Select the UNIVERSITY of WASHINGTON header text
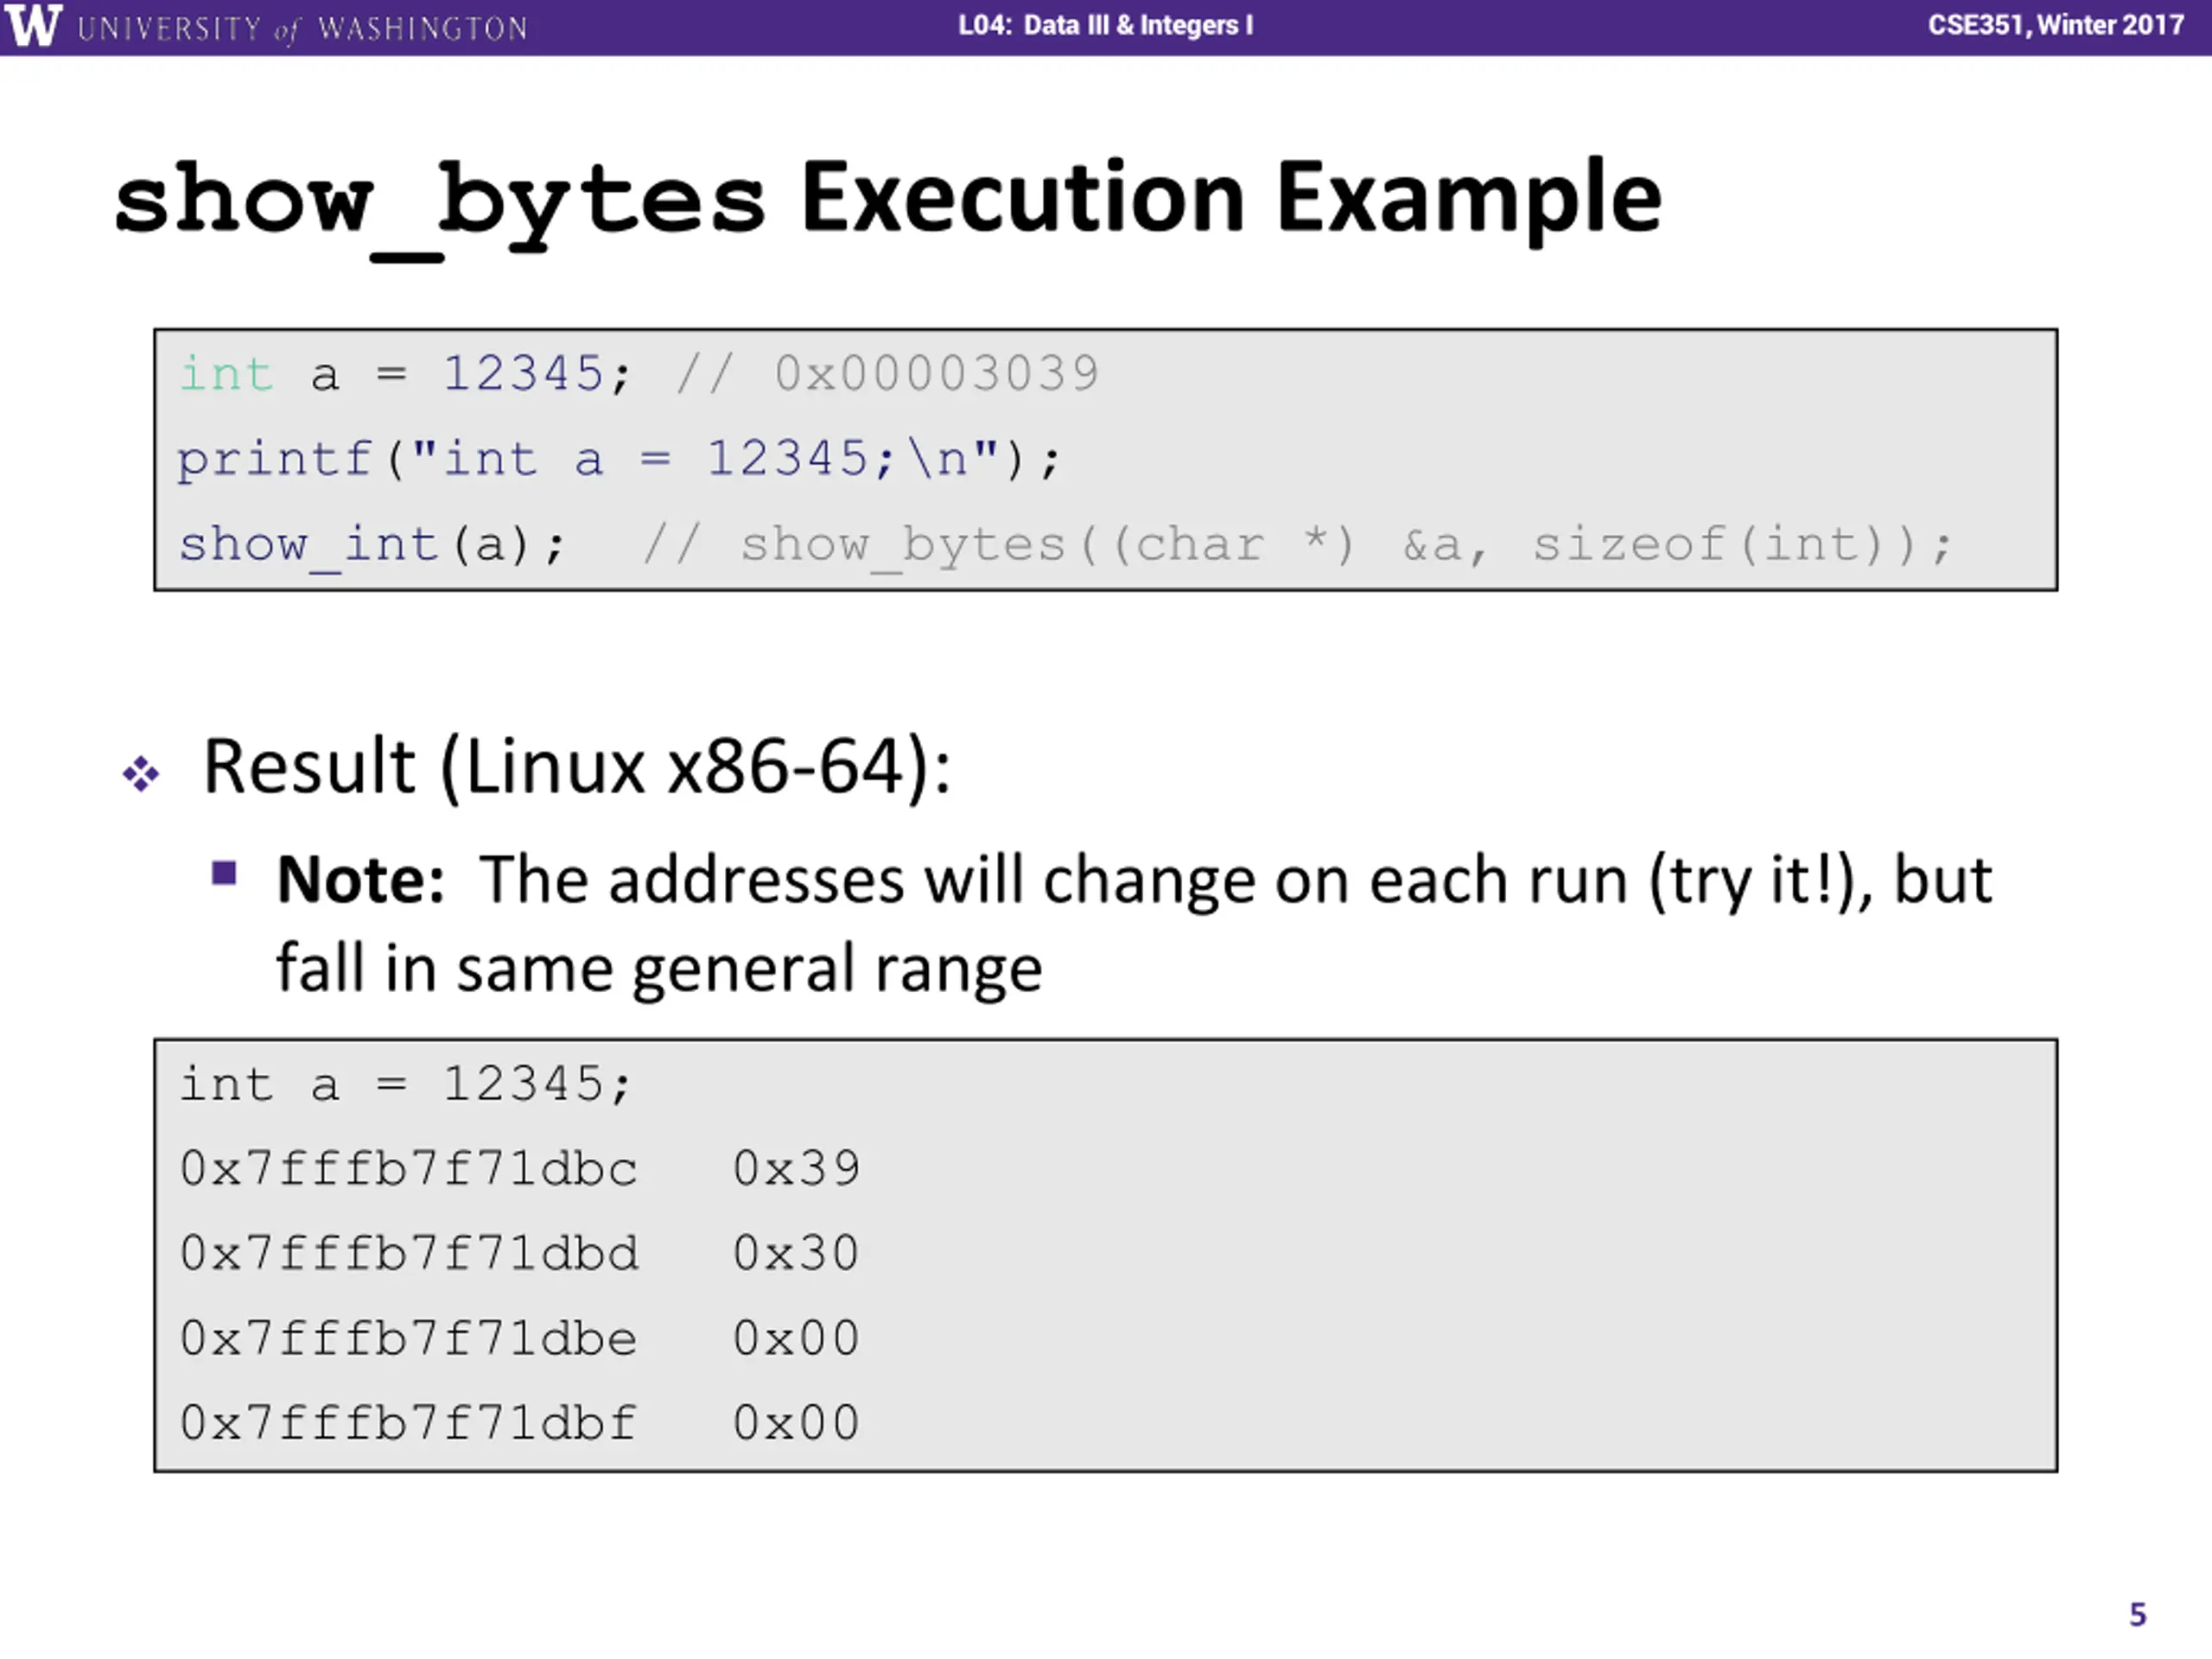 click(302, 28)
